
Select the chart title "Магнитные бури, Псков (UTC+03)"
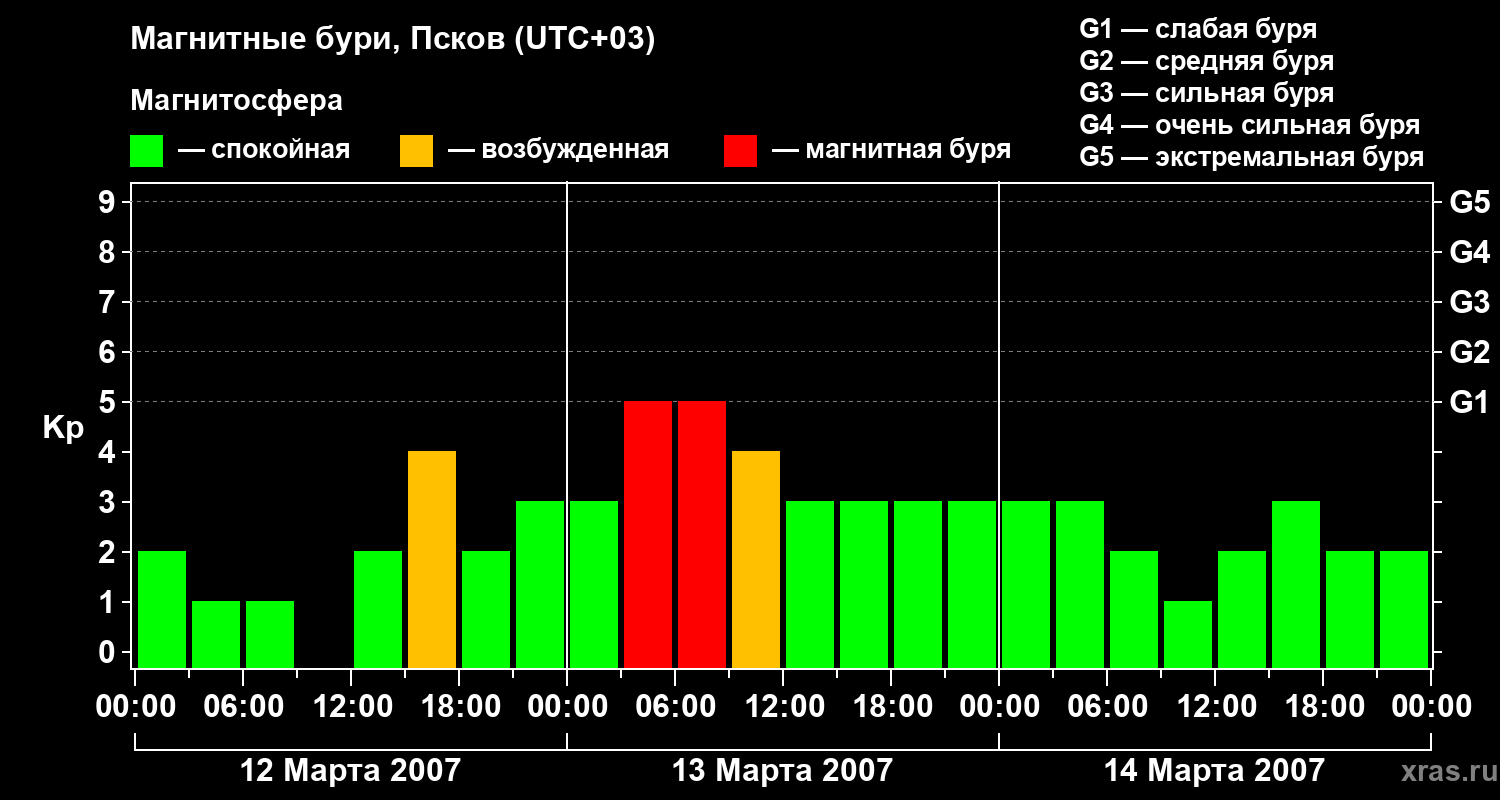[393, 40]
